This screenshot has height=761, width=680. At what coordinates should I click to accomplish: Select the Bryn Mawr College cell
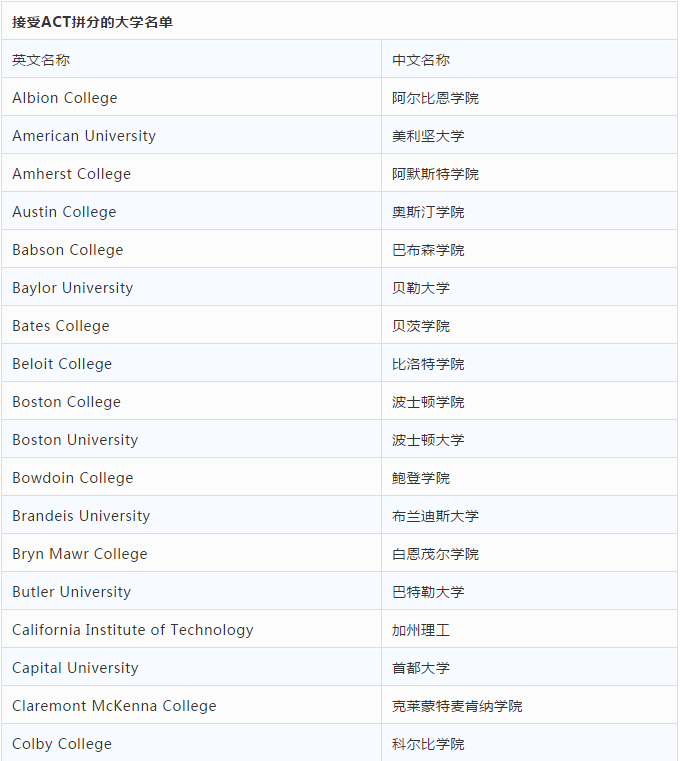click(x=80, y=554)
